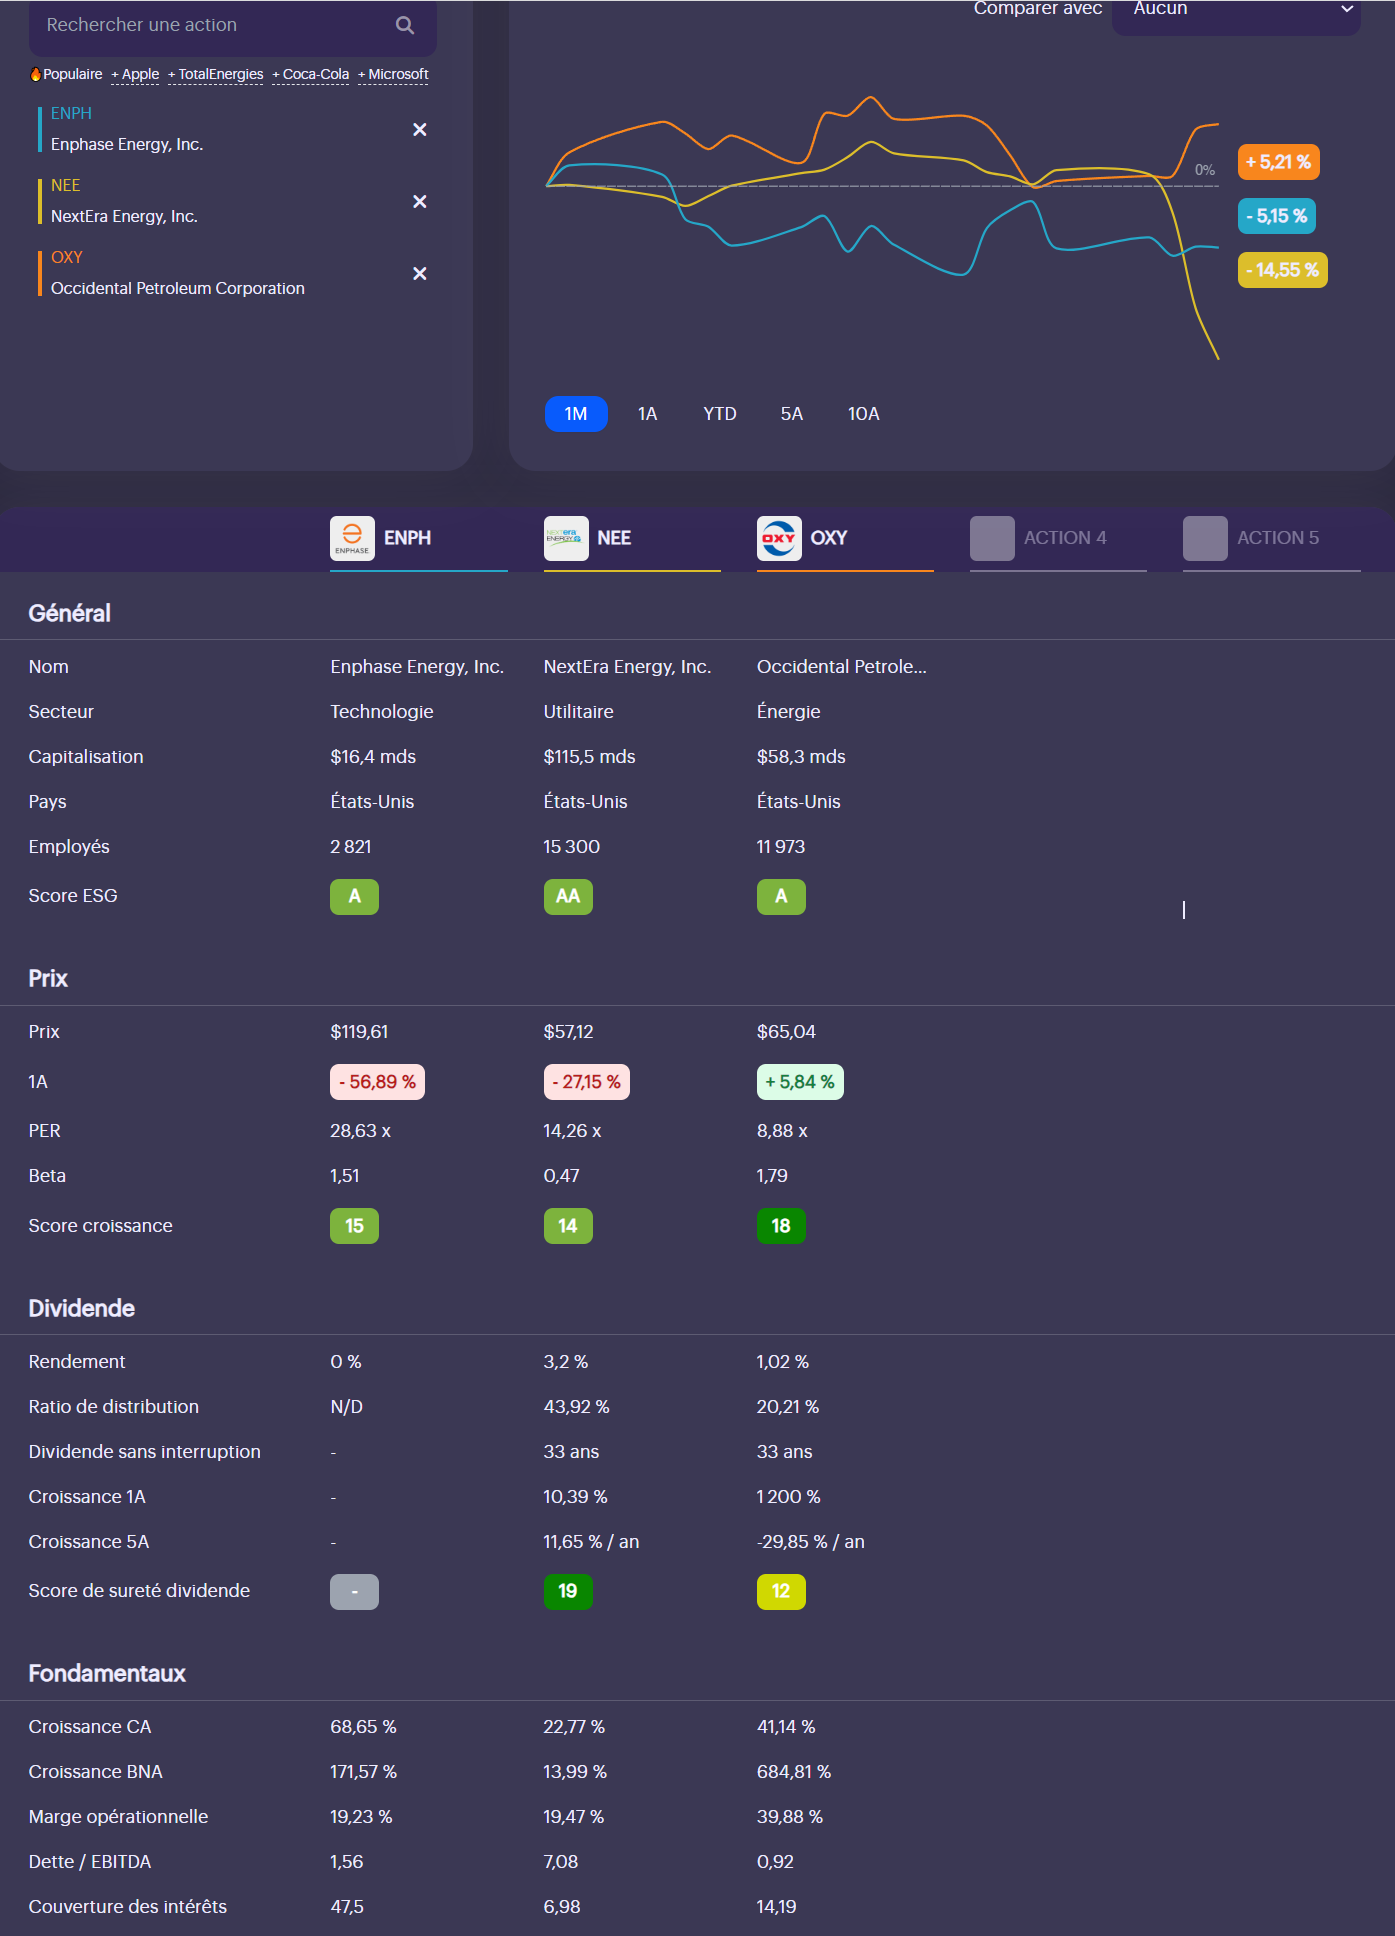Viewport: 1395px width, 1936px height.
Task: Click the Dividende section heading
Action: (x=82, y=1308)
